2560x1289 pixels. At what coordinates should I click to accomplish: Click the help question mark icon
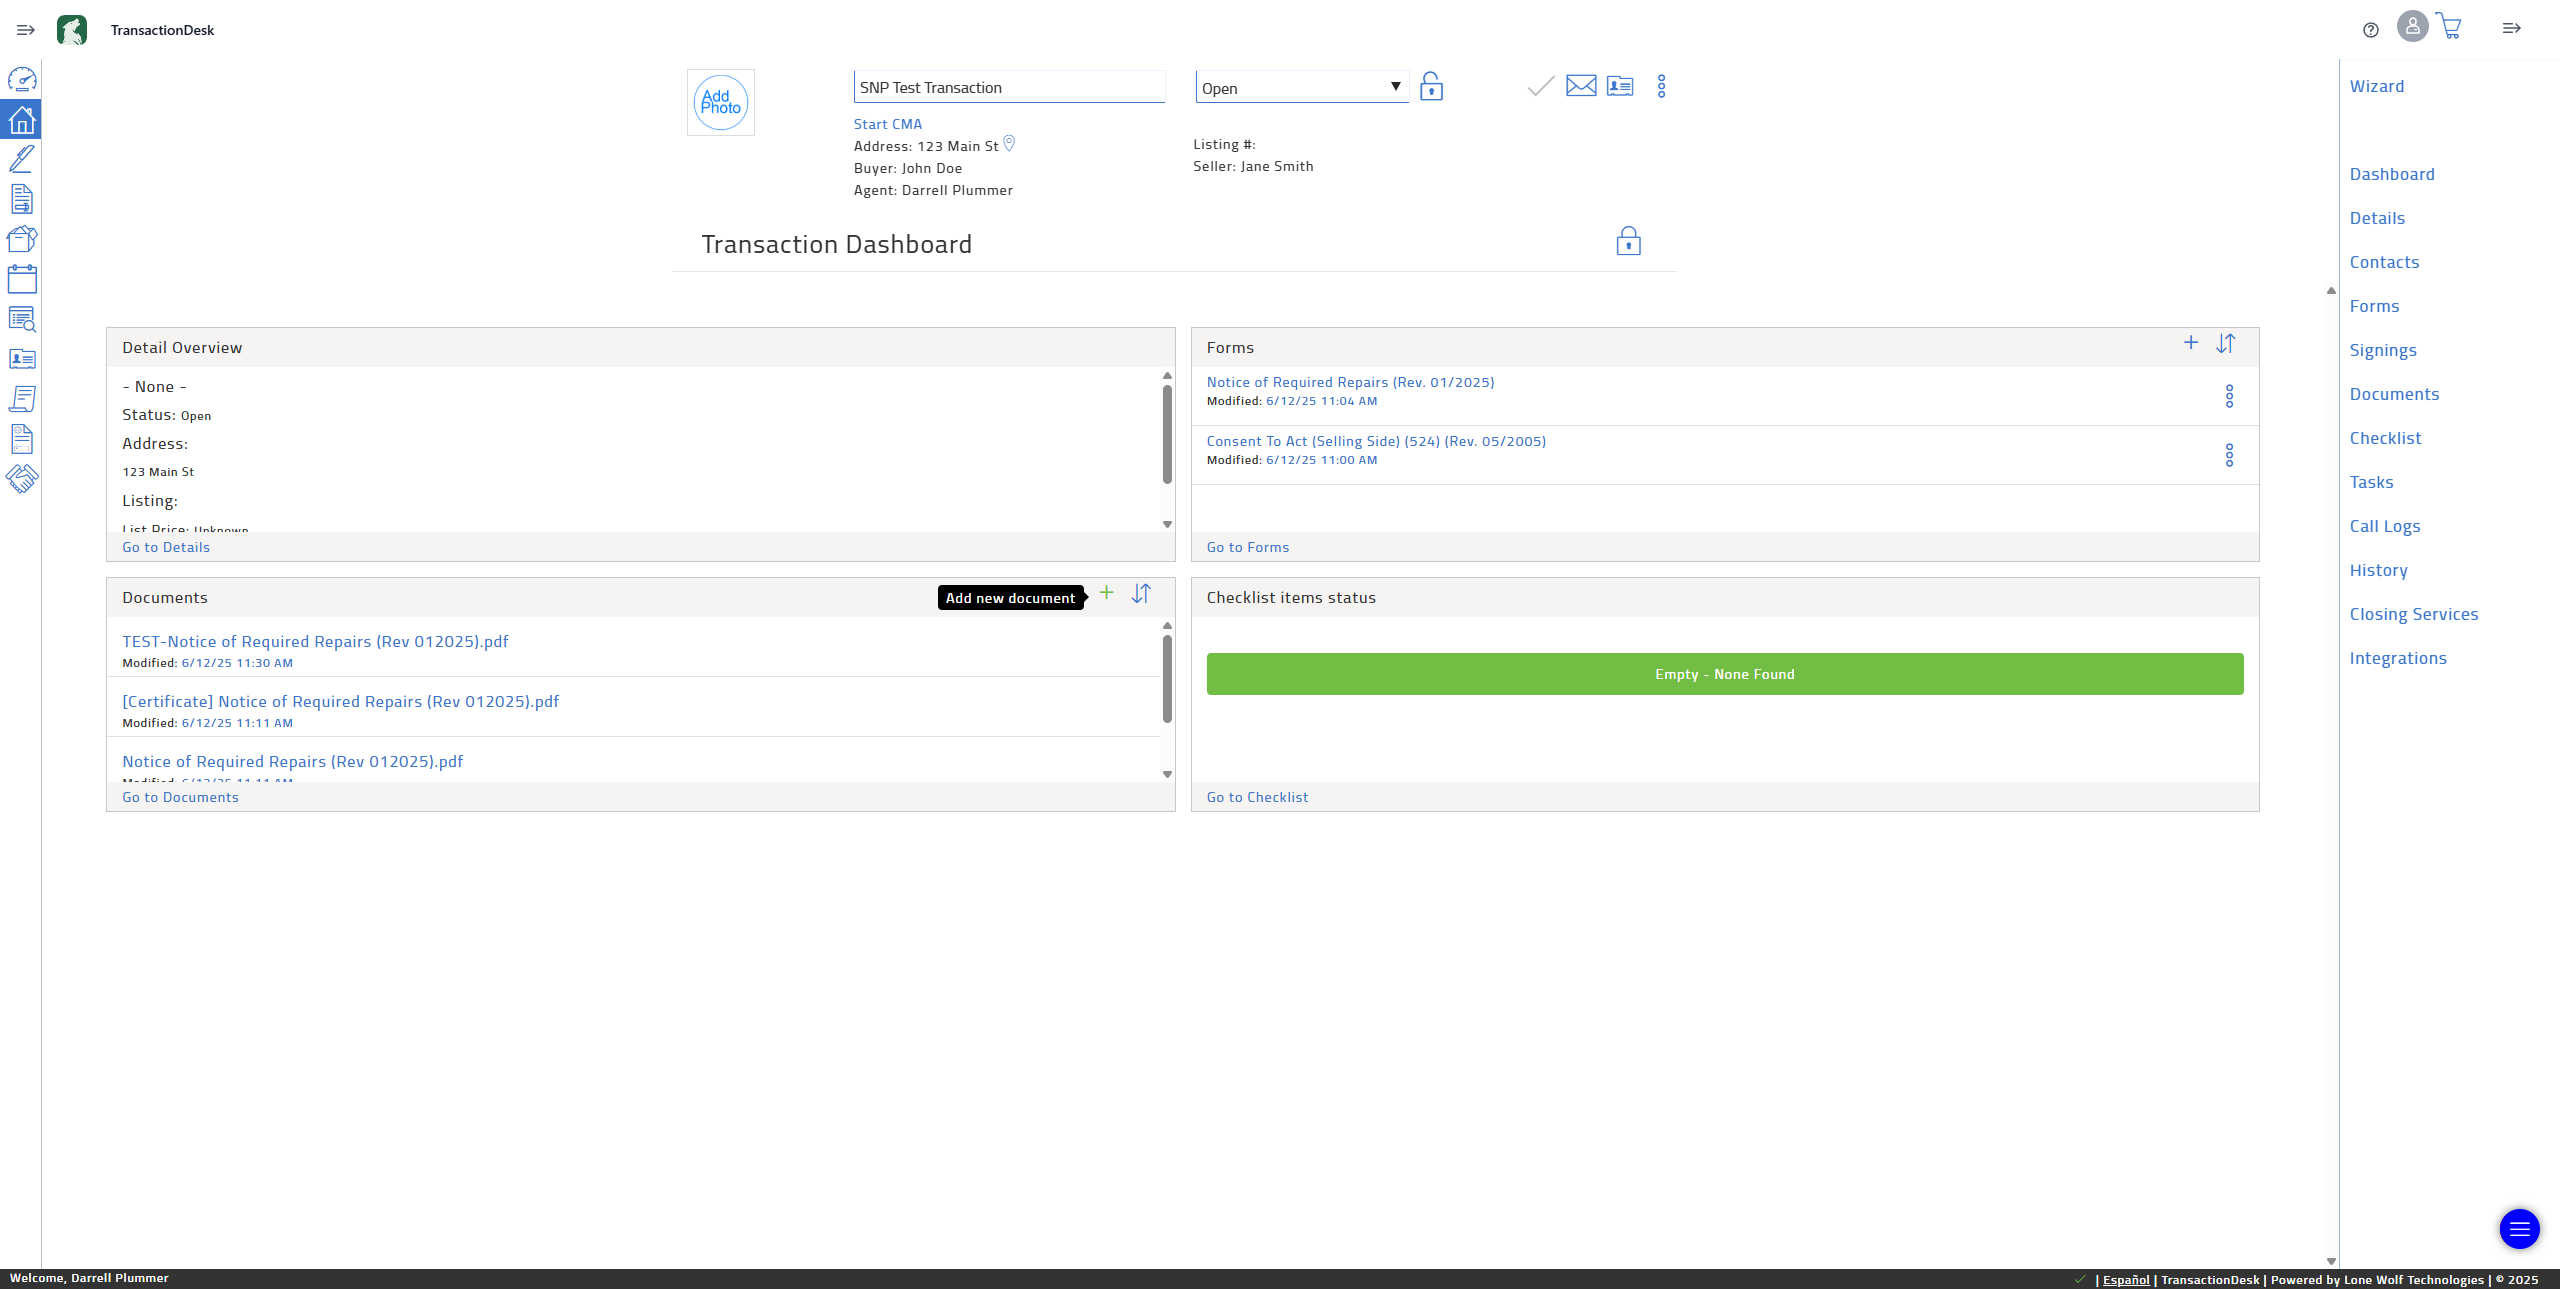(2370, 30)
